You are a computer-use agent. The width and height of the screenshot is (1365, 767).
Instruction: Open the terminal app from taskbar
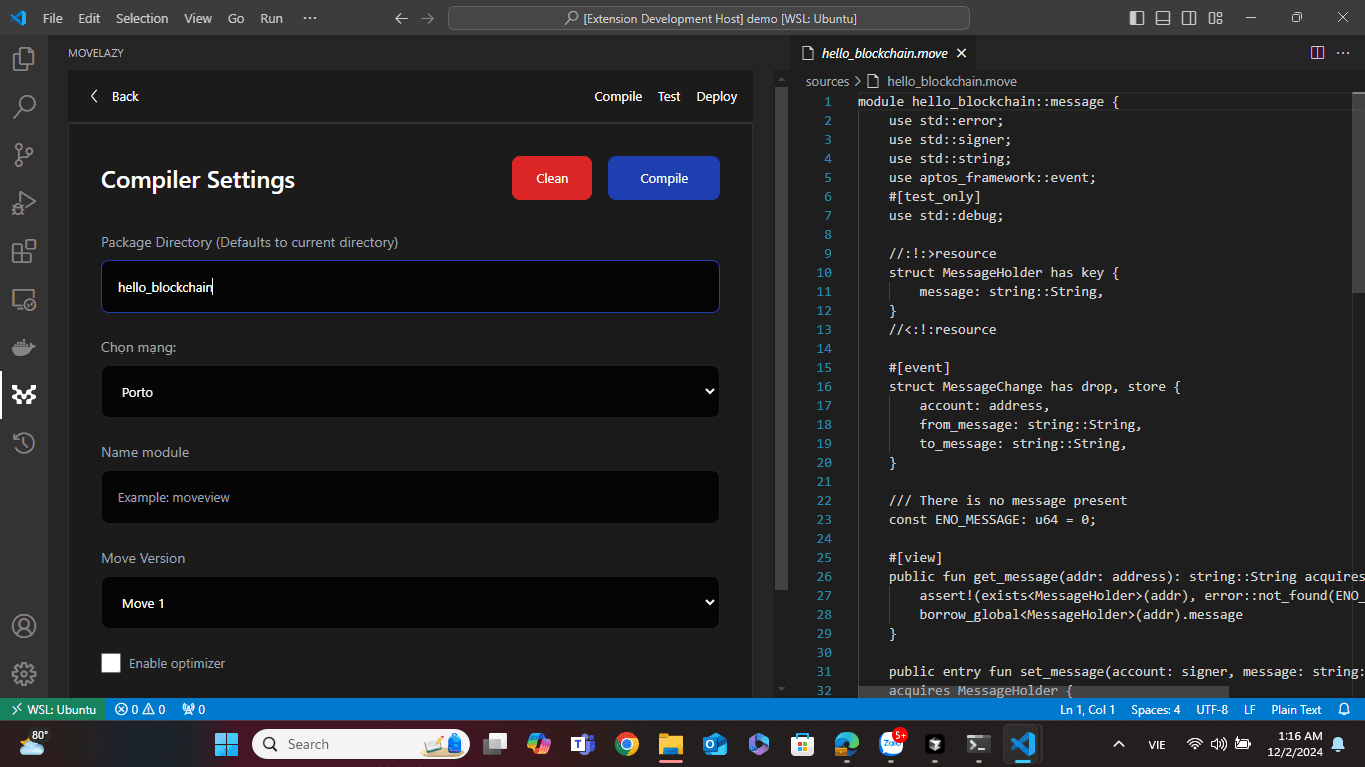pos(979,744)
